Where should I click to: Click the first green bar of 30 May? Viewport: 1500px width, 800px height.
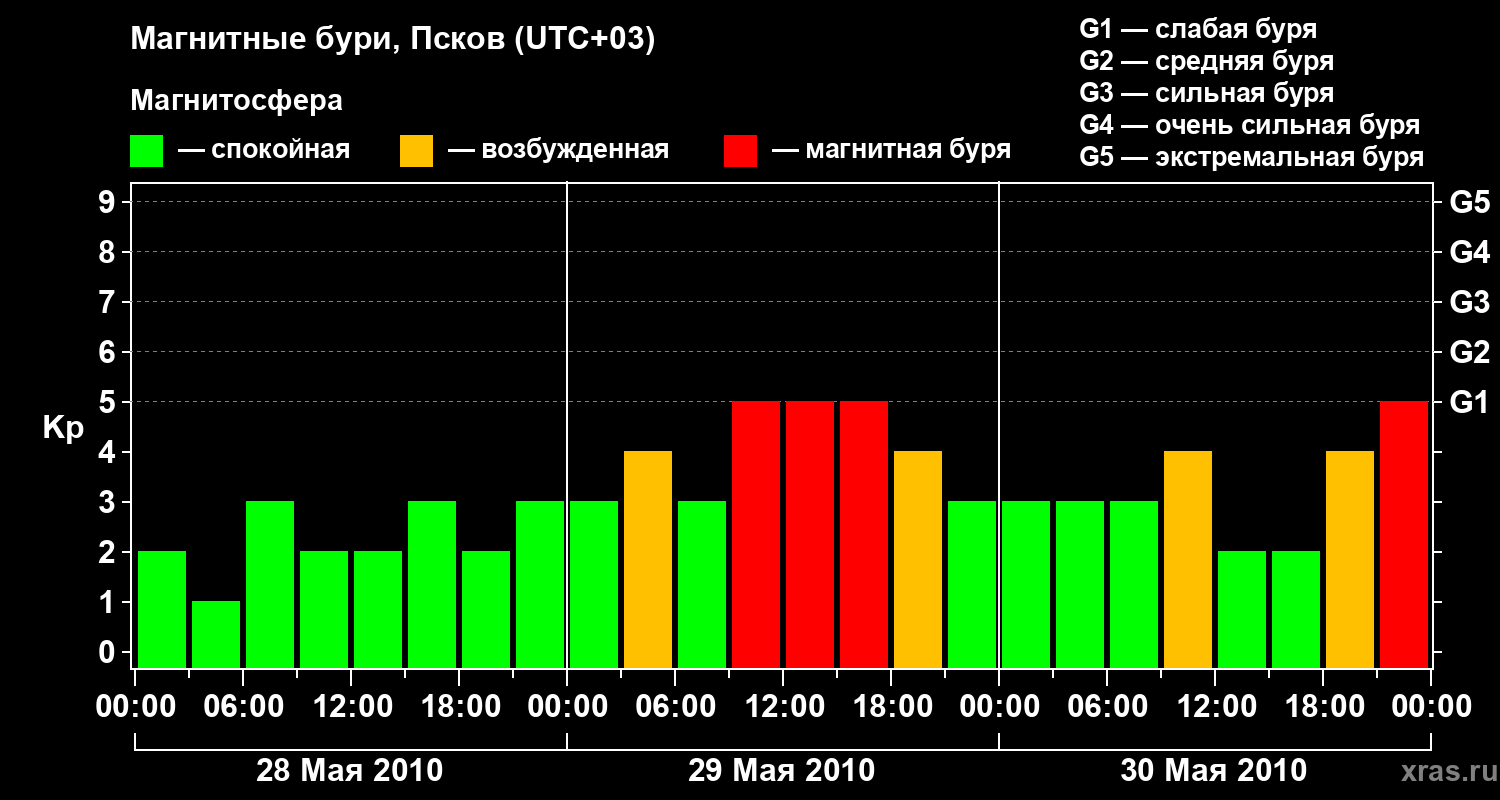click(x=1026, y=584)
